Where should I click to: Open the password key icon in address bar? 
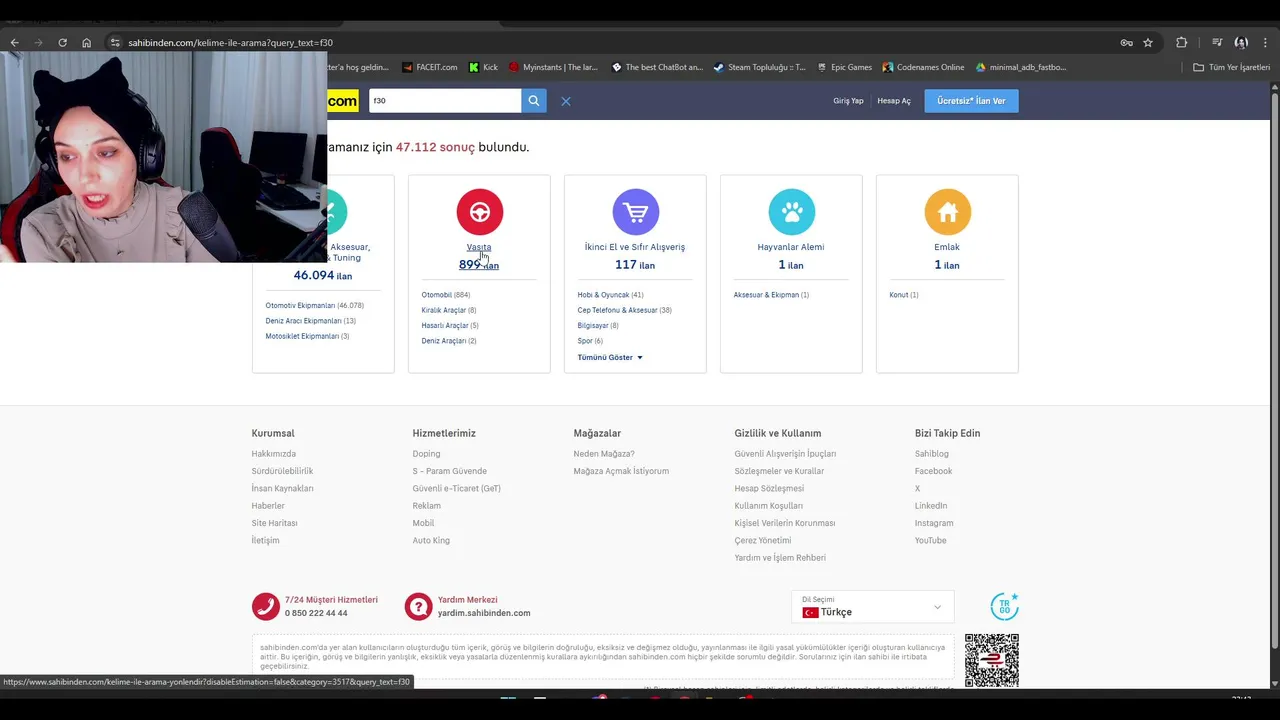pyautogui.click(x=1126, y=43)
